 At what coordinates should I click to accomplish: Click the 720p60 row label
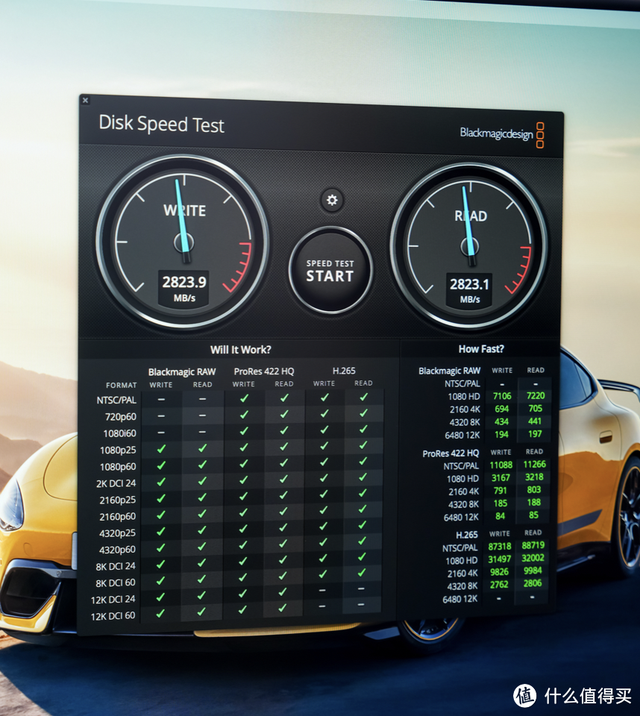point(121,416)
